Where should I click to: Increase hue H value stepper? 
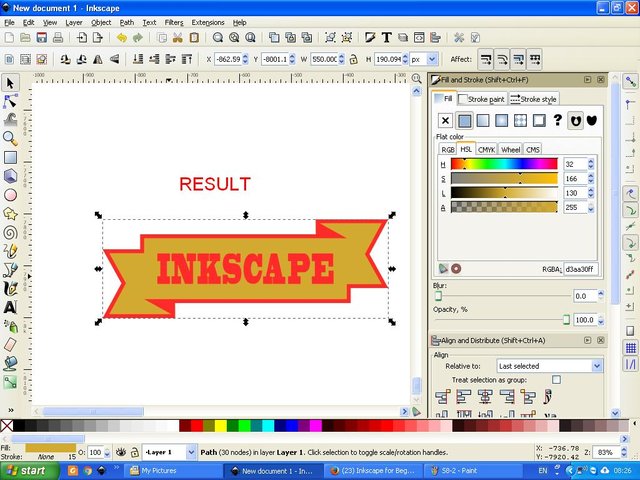[591, 161]
